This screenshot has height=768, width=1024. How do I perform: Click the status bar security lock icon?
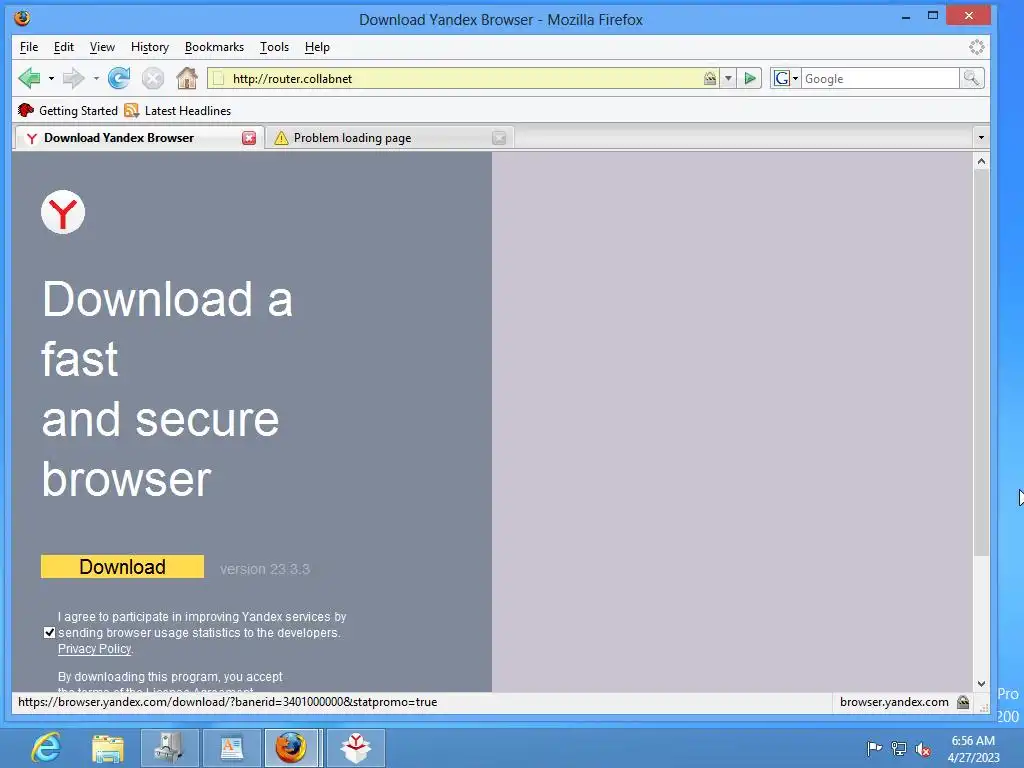point(963,702)
